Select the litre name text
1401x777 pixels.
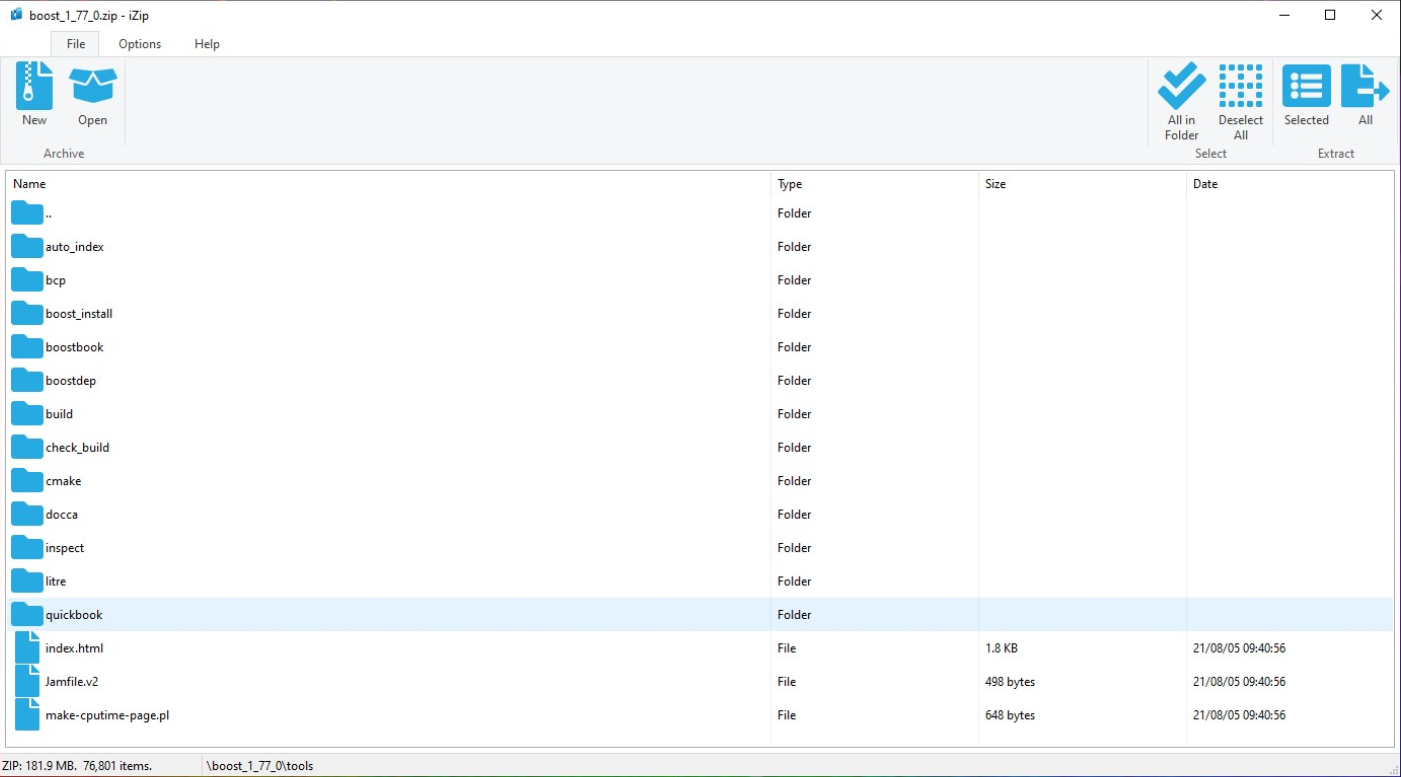point(56,582)
